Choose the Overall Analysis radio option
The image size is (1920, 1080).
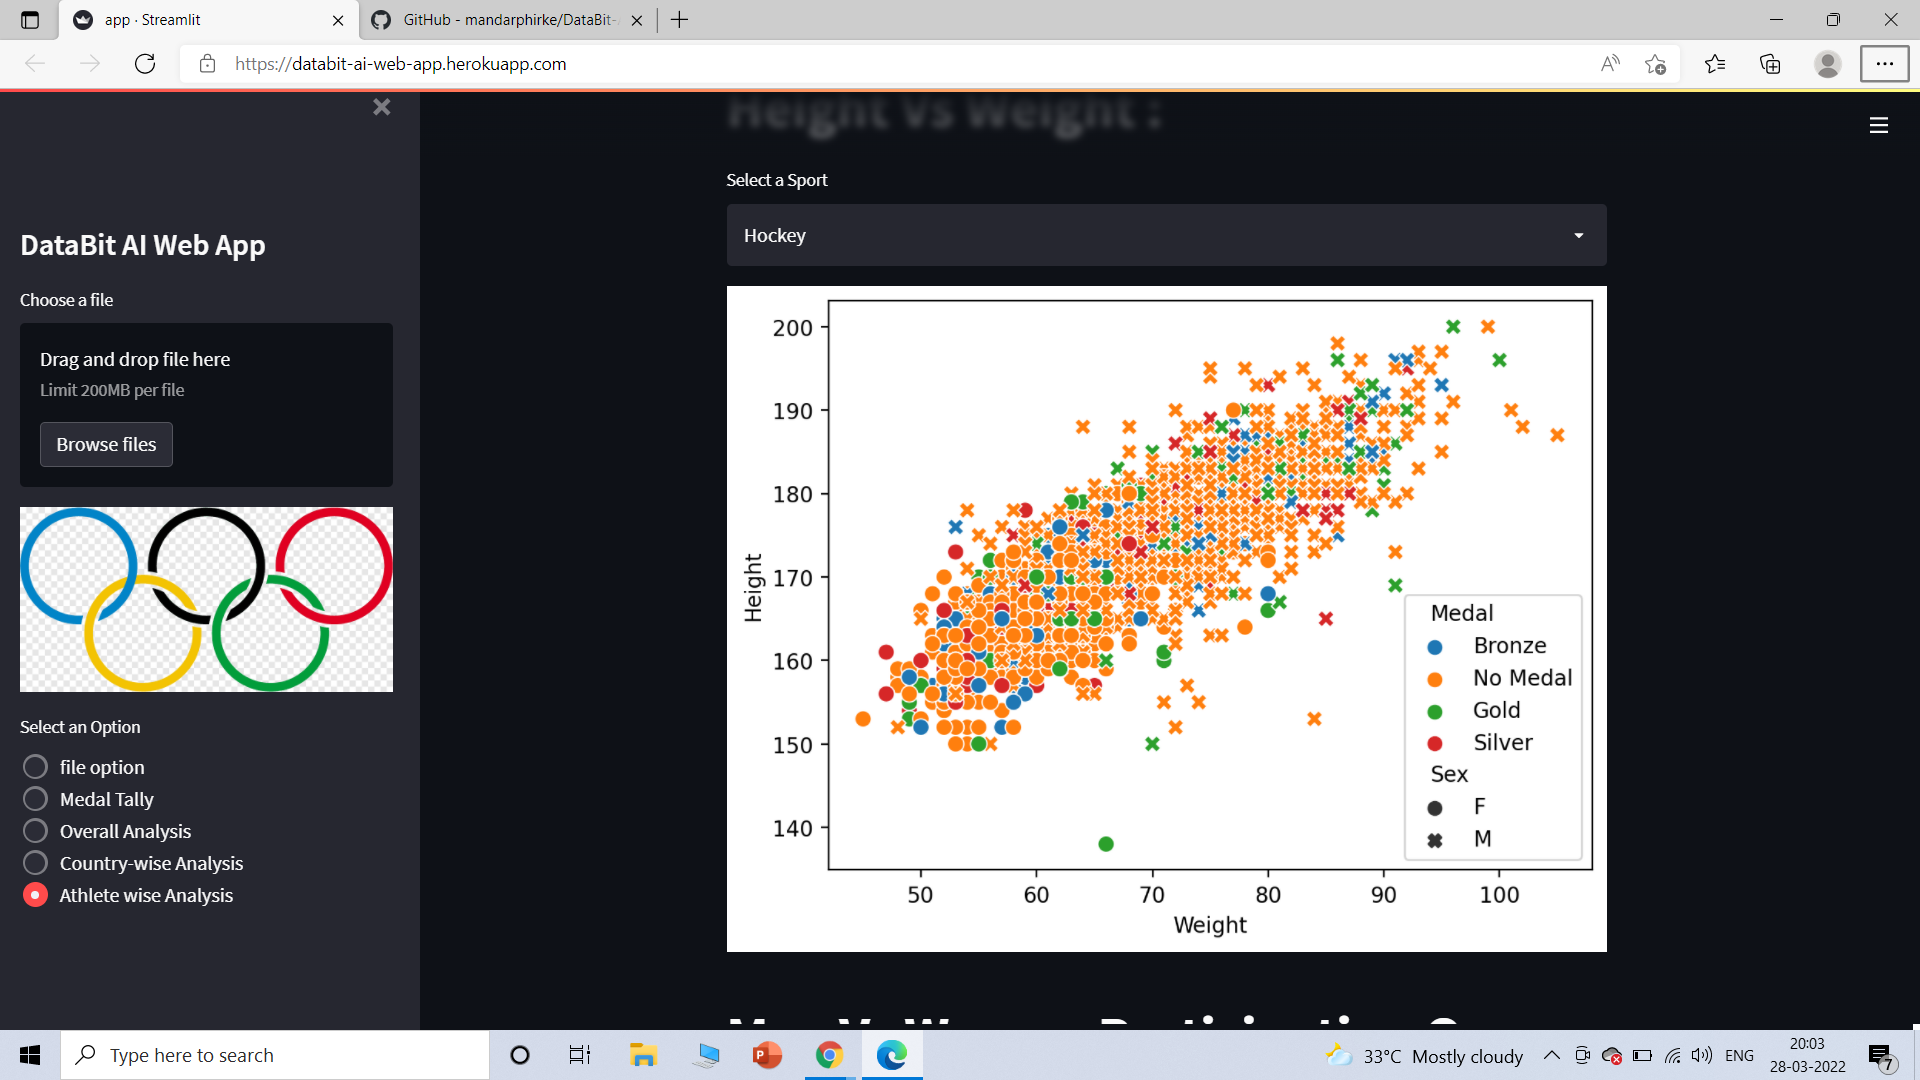point(35,831)
